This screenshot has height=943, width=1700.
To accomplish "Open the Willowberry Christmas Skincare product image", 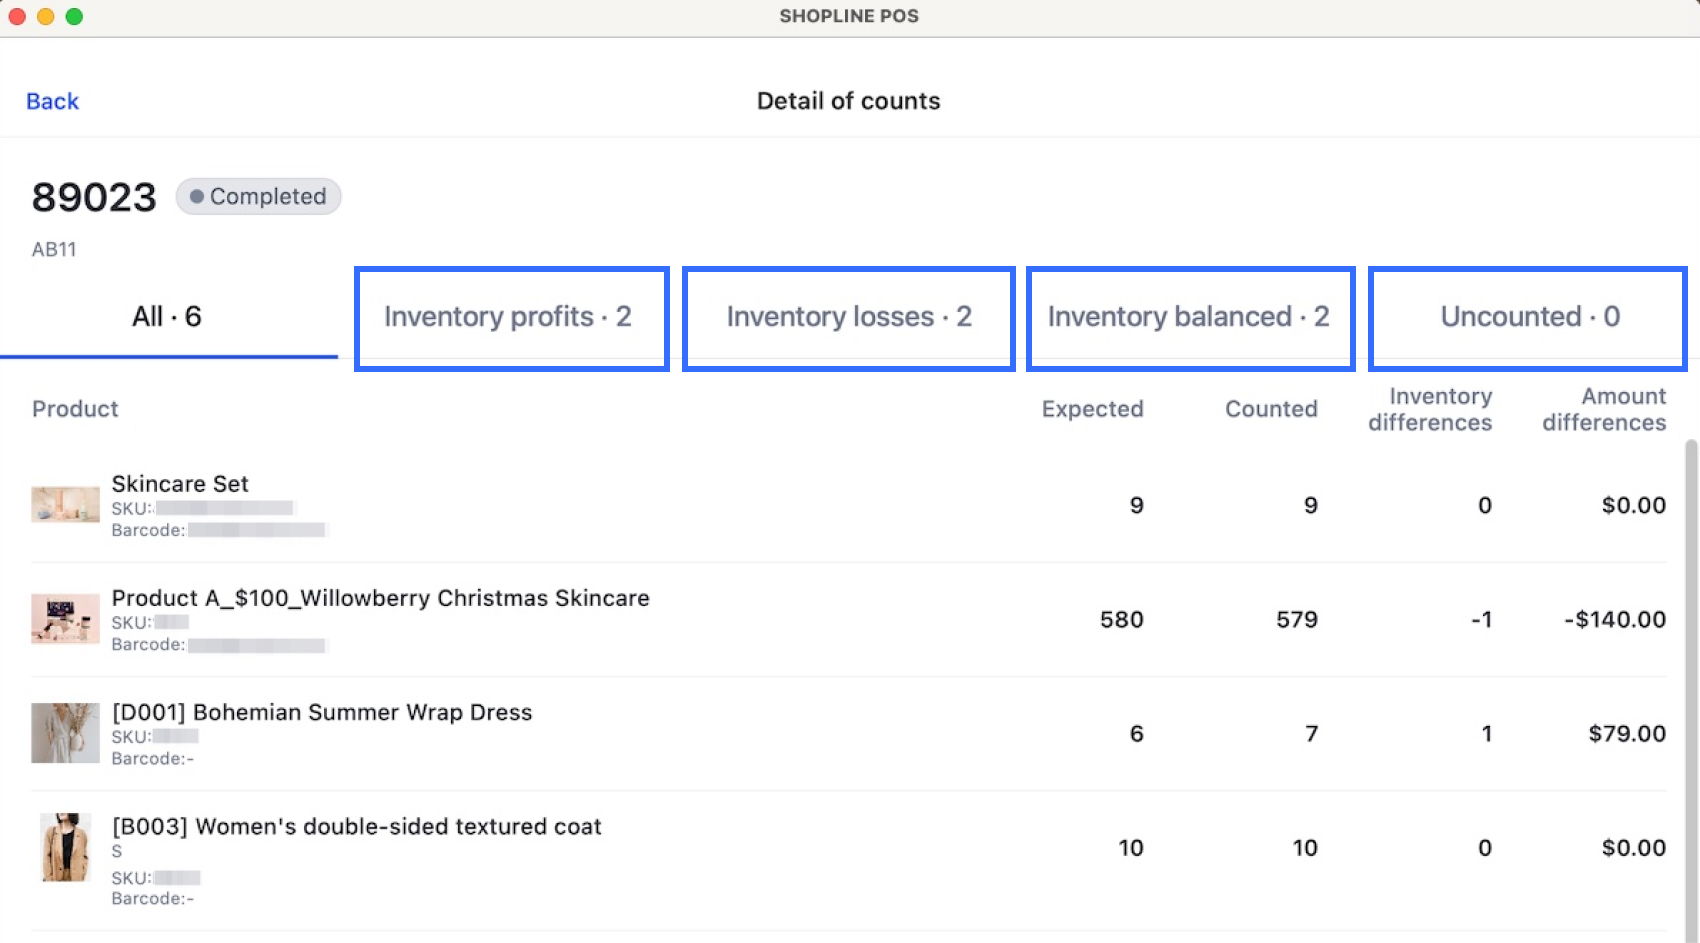I will click(x=65, y=619).
